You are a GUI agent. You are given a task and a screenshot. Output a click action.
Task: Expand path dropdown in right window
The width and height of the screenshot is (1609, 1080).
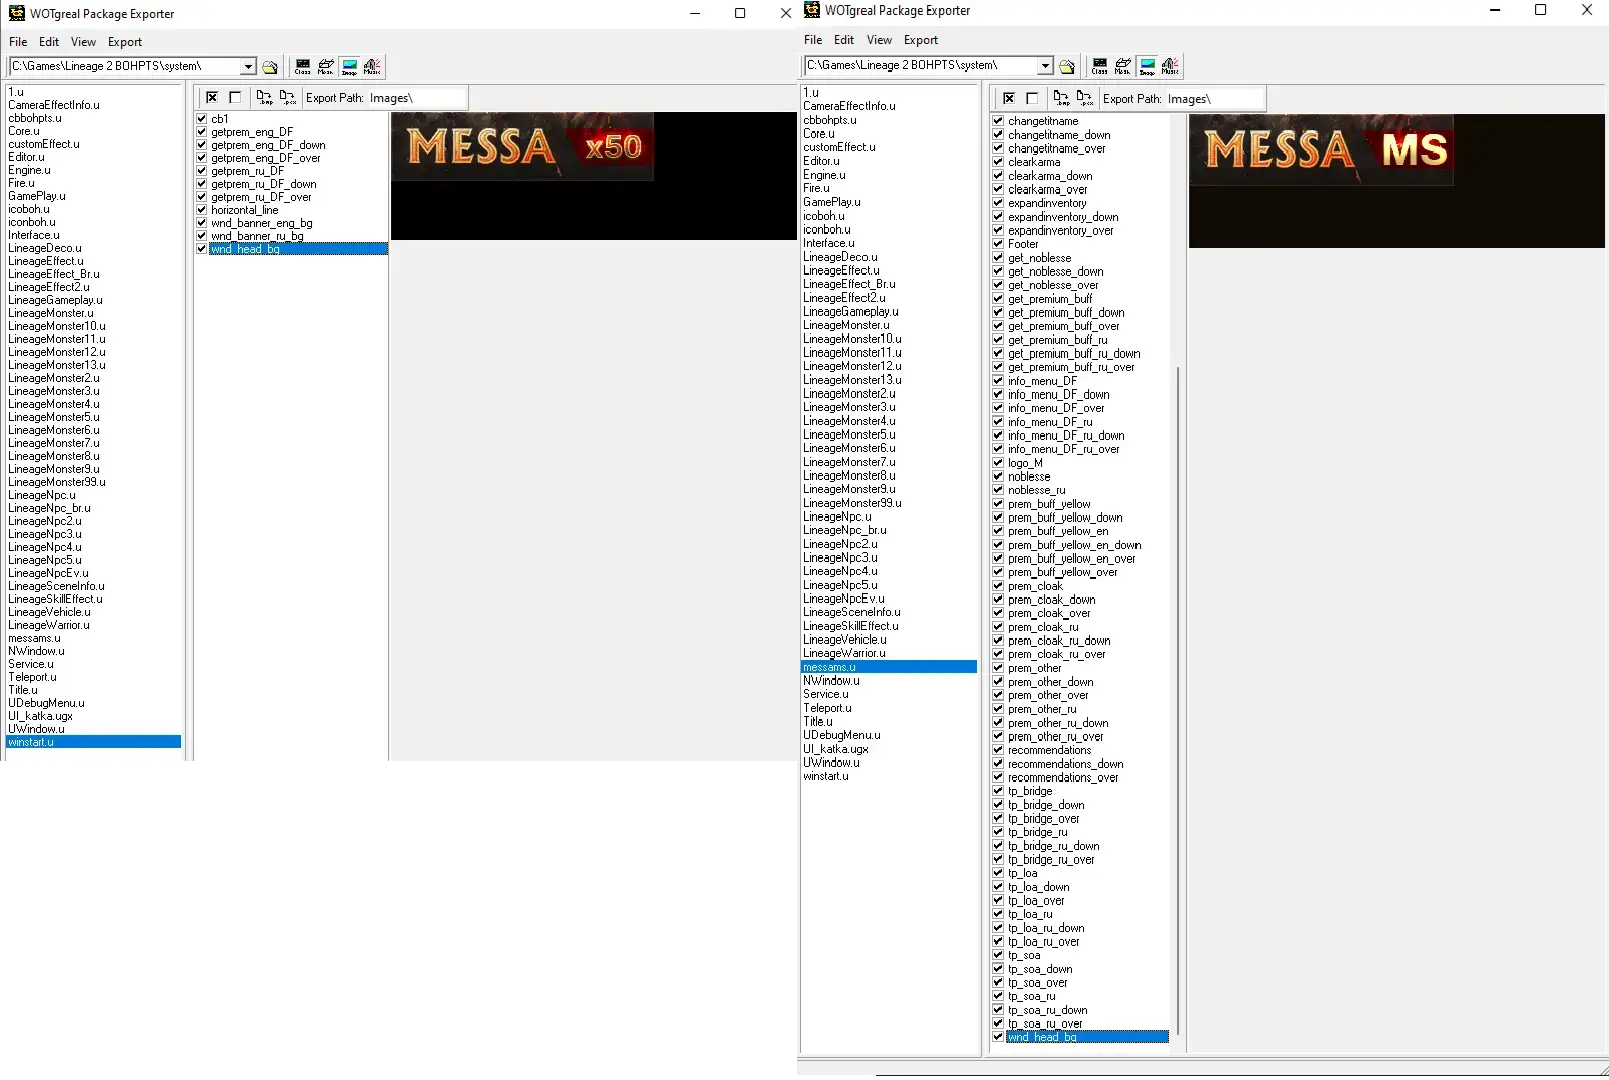(1045, 66)
